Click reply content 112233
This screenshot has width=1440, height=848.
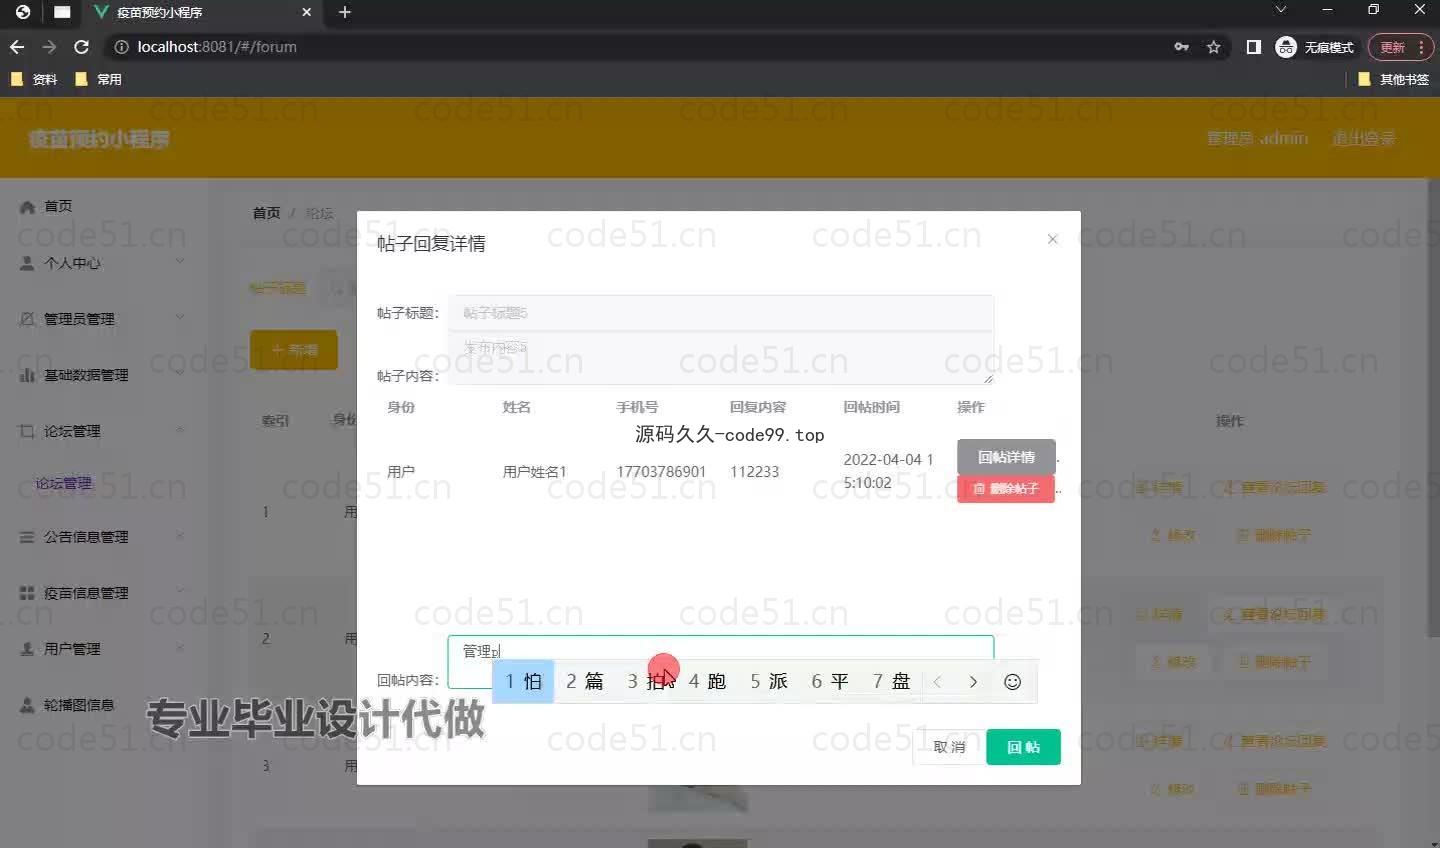click(754, 471)
